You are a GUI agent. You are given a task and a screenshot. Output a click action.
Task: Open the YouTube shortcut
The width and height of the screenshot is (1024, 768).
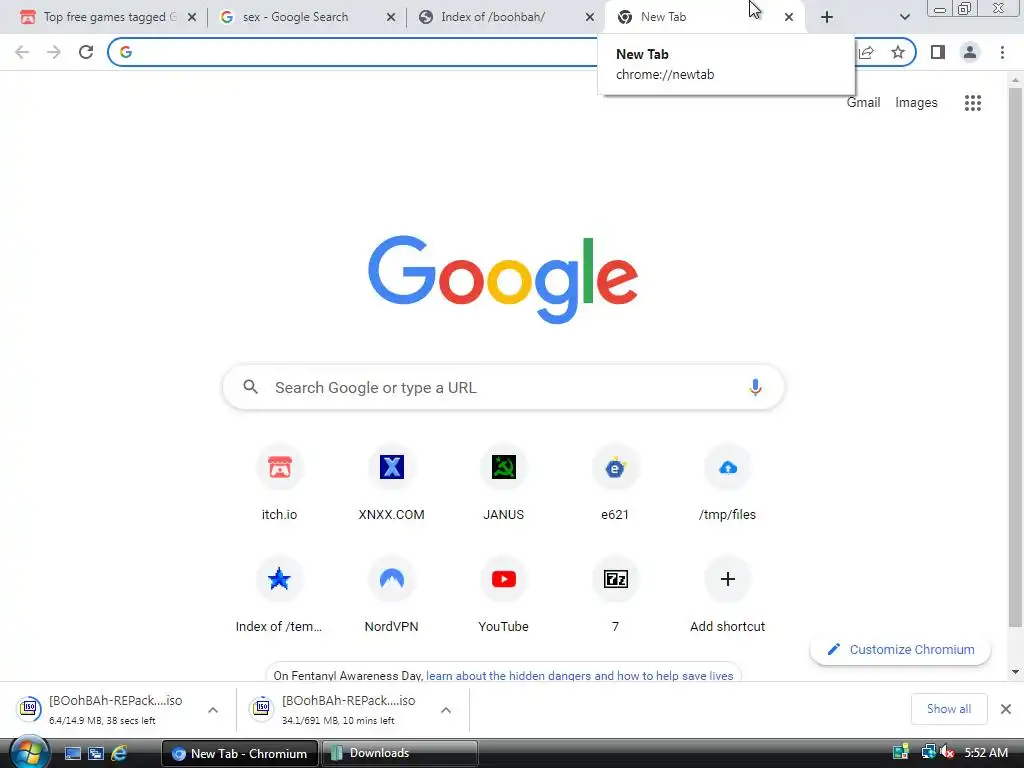tap(504, 596)
